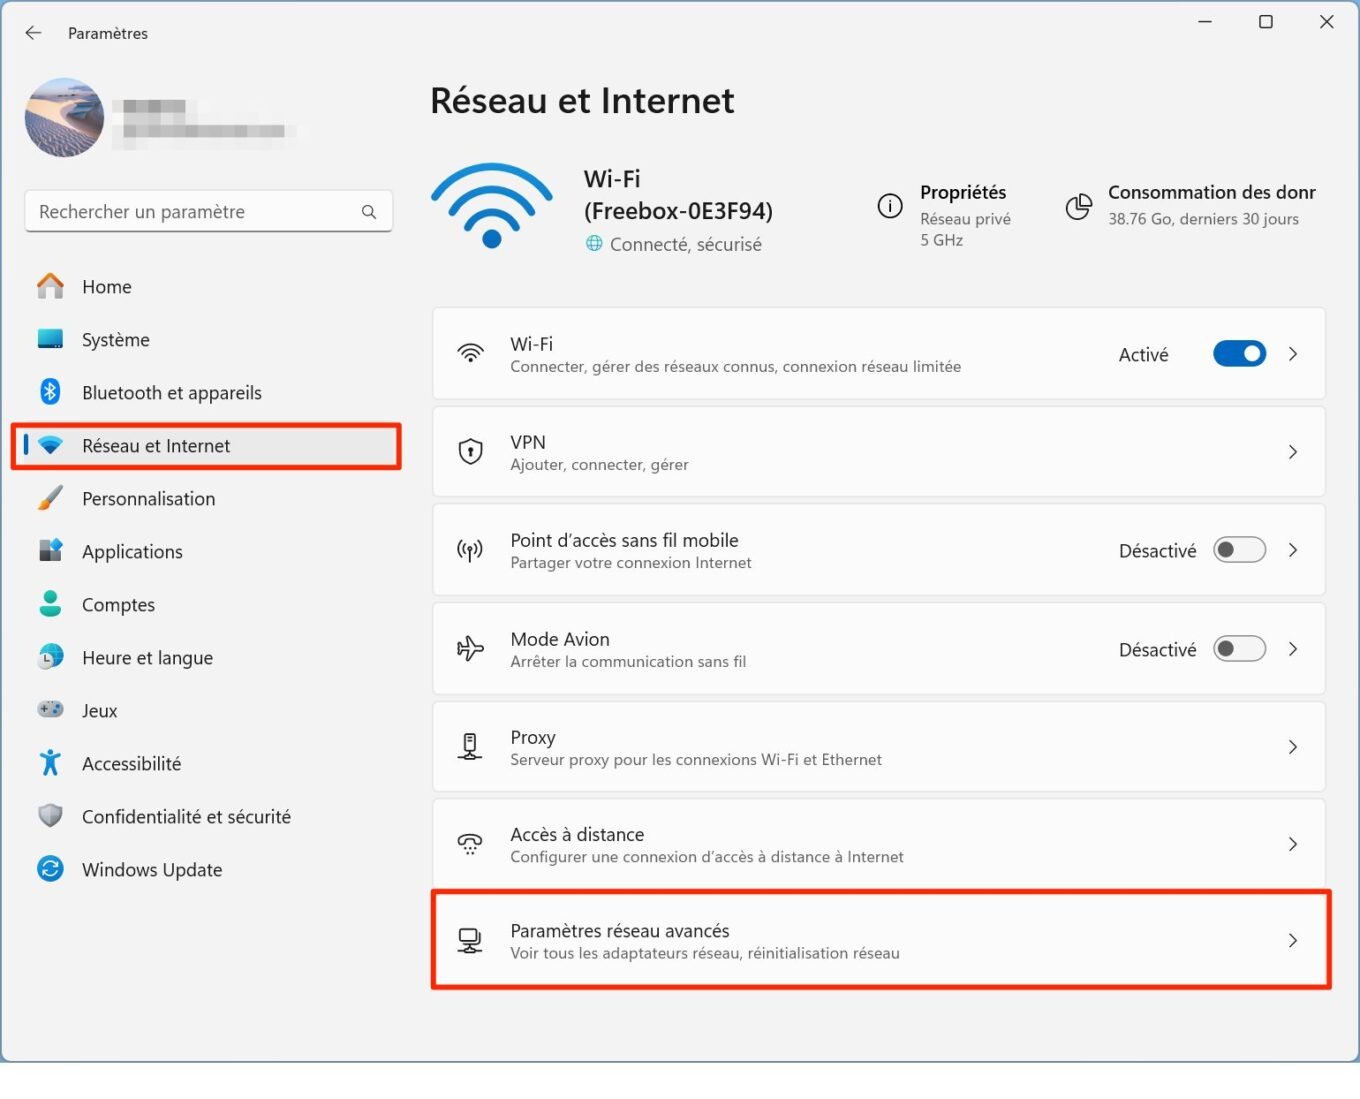Click the back arrow icon
The width and height of the screenshot is (1360, 1099).
(x=33, y=33)
